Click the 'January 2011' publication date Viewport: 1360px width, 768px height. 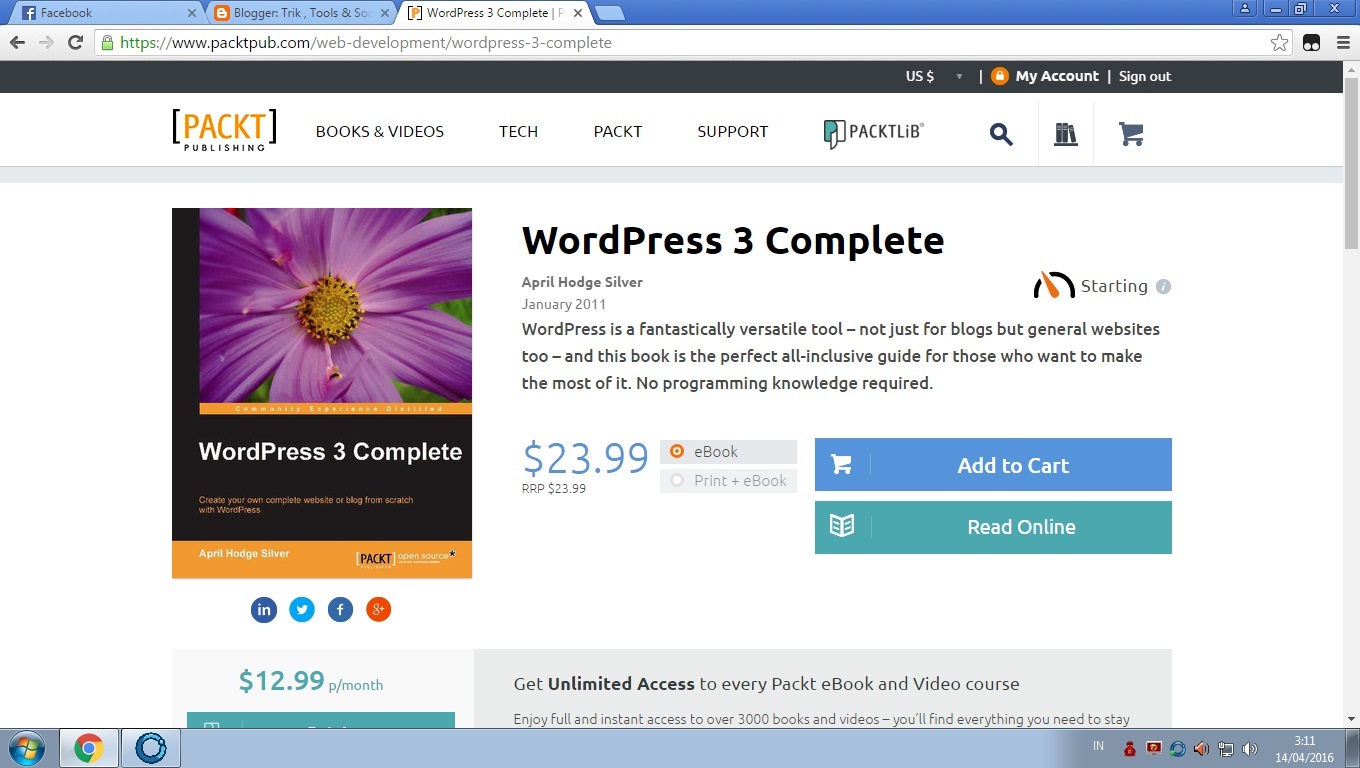(564, 304)
